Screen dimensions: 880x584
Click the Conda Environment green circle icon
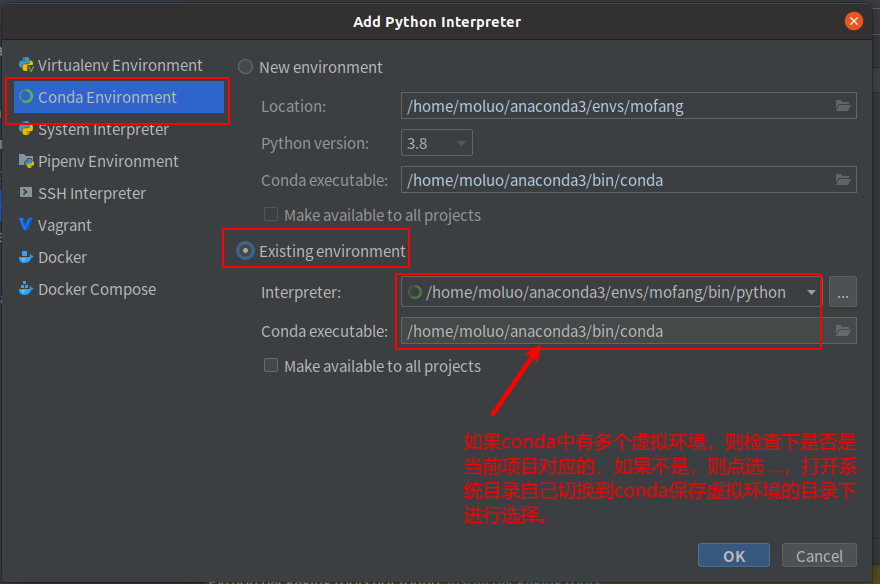coord(26,96)
